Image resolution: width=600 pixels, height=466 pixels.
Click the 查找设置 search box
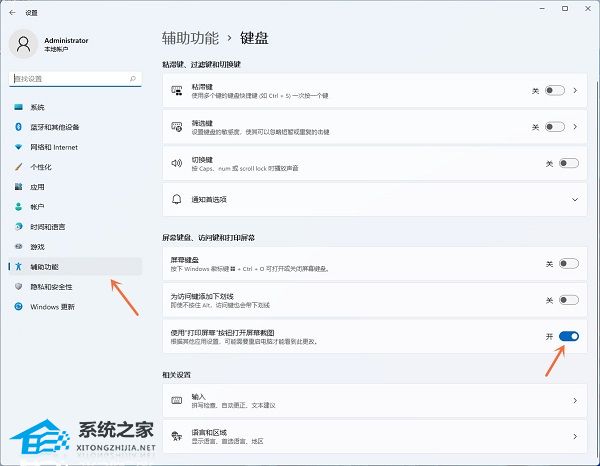pos(72,78)
